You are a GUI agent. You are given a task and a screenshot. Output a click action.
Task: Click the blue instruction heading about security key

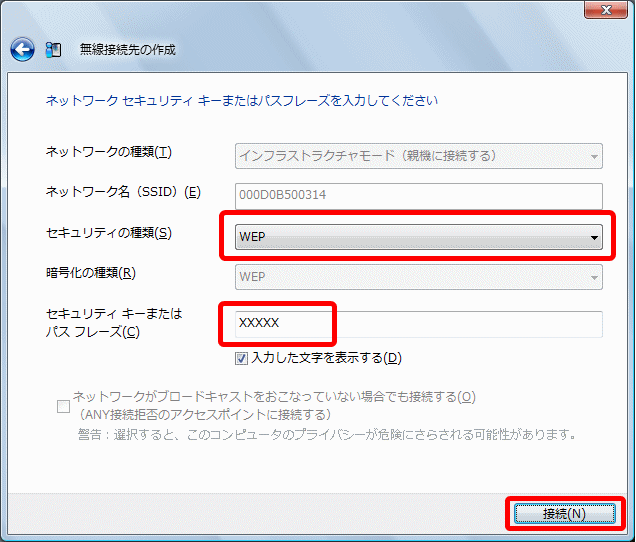[242, 101]
